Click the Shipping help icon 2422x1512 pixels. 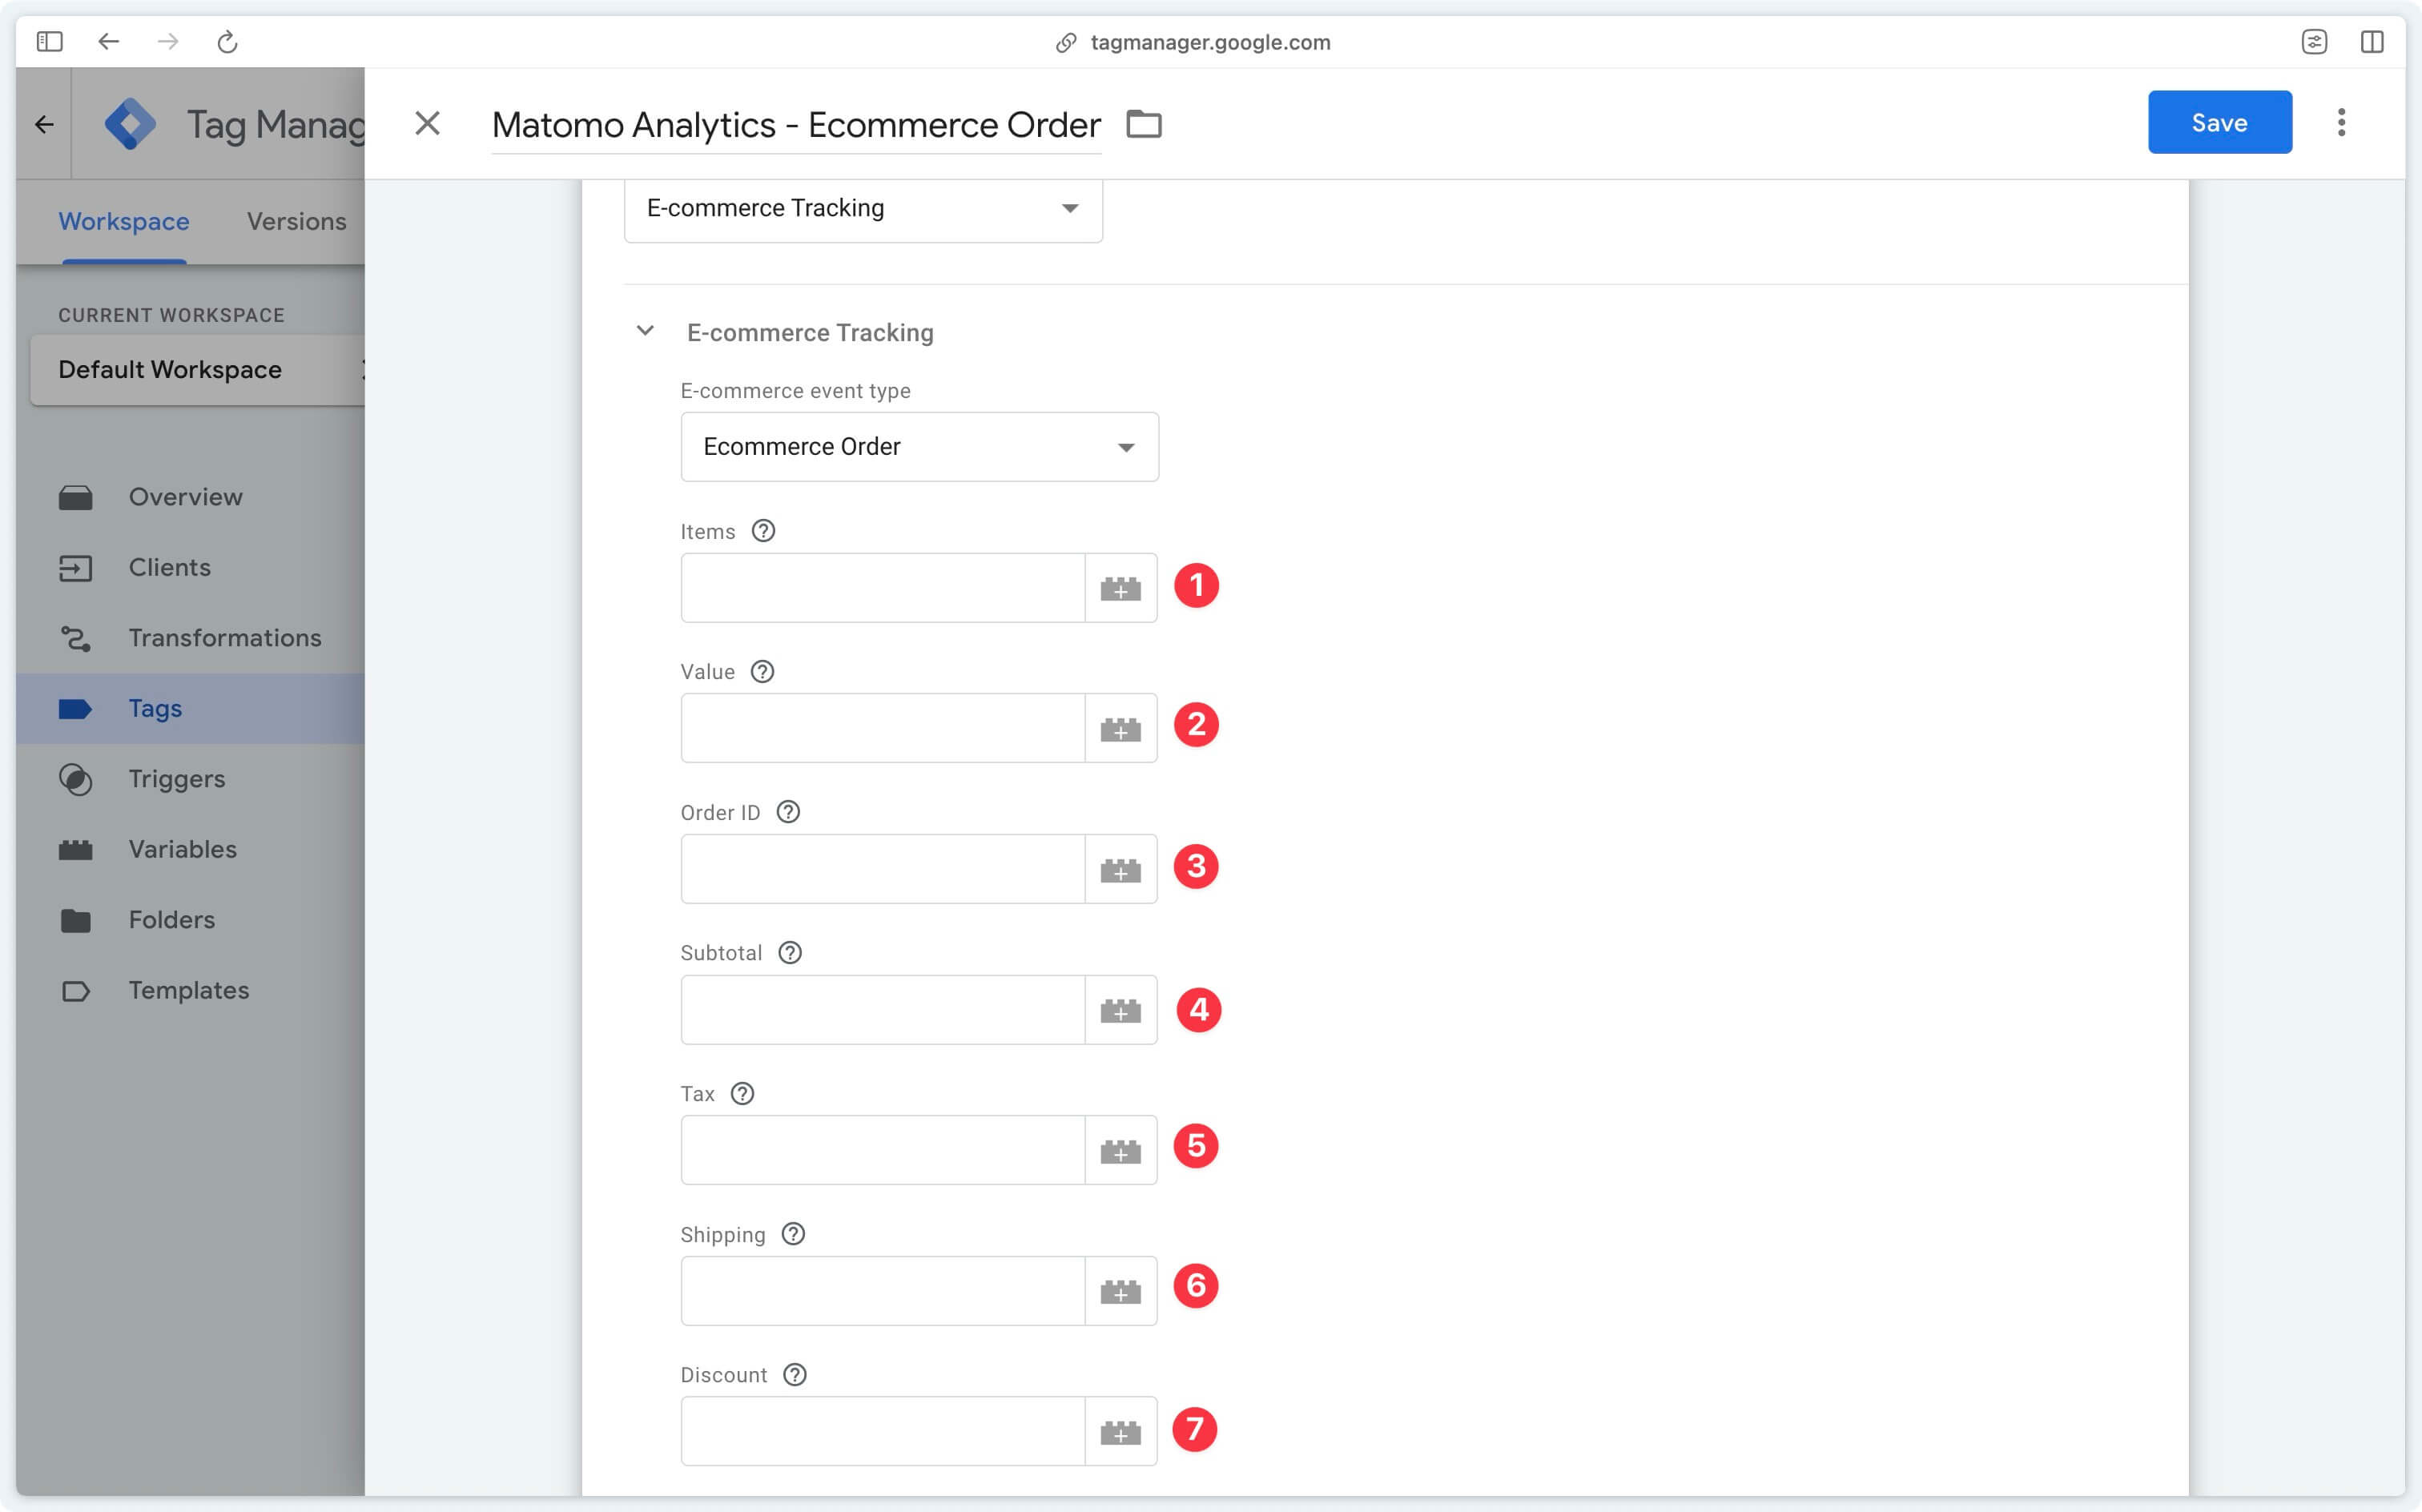(x=793, y=1234)
